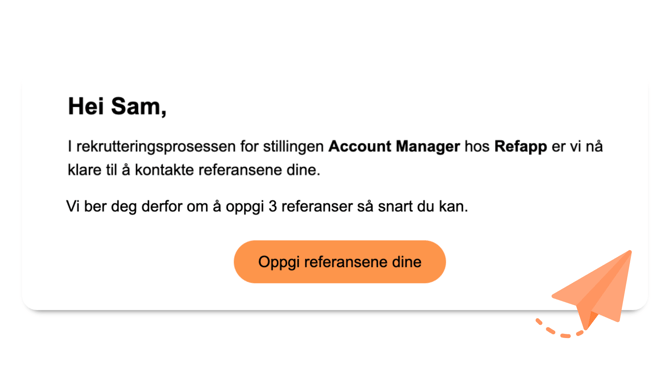Viewport: 670px width, 376px height.
Task: Click the 'Oppgi referansene dine' button
Action: (340, 261)
